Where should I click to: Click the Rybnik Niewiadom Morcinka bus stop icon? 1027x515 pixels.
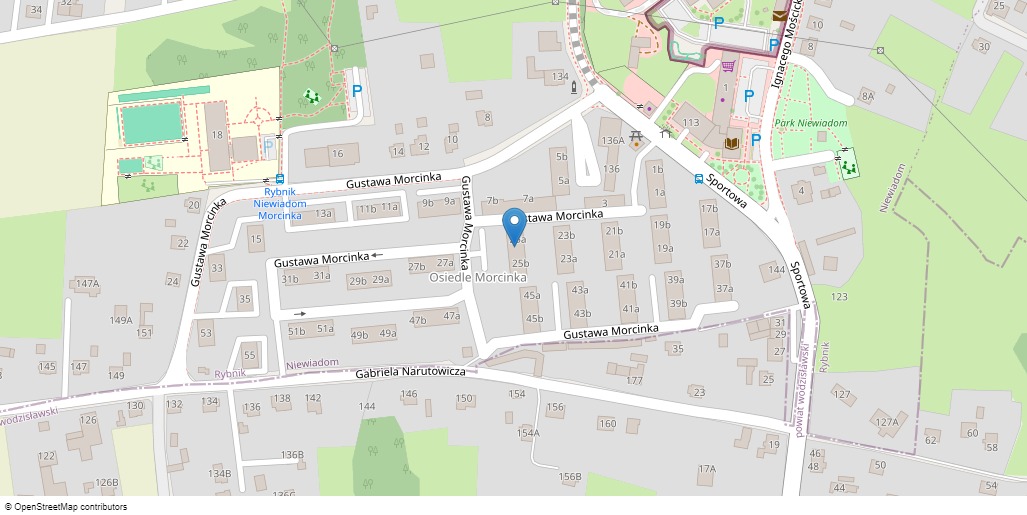pyautogui.click(x=280, y=179)
